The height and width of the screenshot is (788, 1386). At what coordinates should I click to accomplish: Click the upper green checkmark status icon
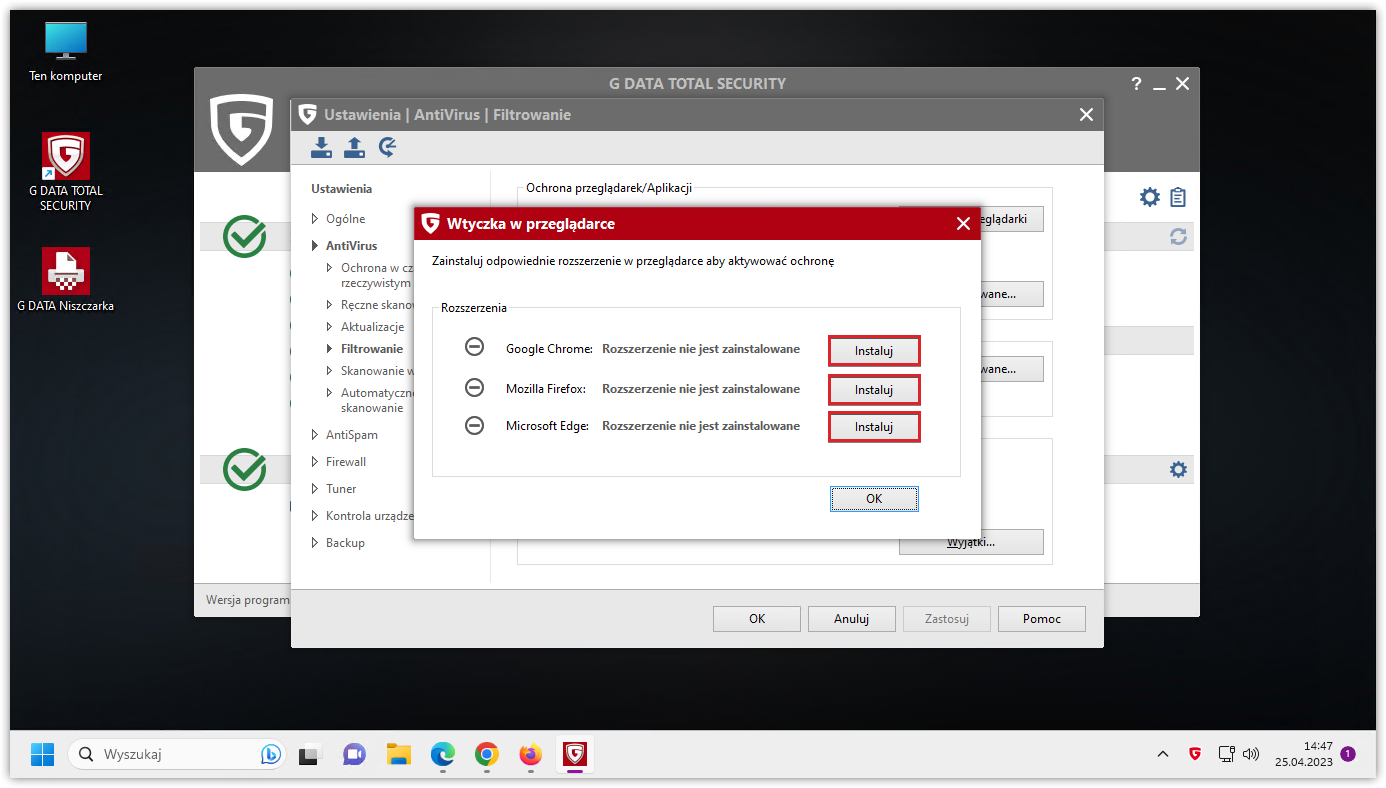[244, 236]
